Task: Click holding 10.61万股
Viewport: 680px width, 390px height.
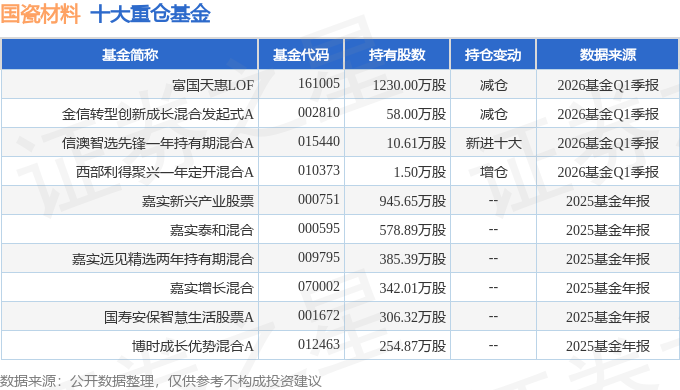Action: tap(416, 143)
